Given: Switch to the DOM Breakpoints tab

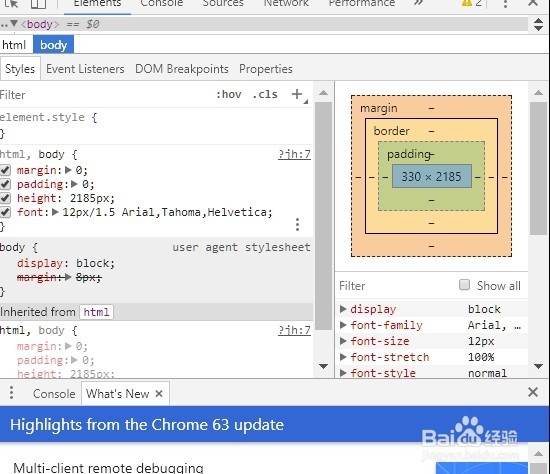Looking at the screenshot, I should 182,69.
